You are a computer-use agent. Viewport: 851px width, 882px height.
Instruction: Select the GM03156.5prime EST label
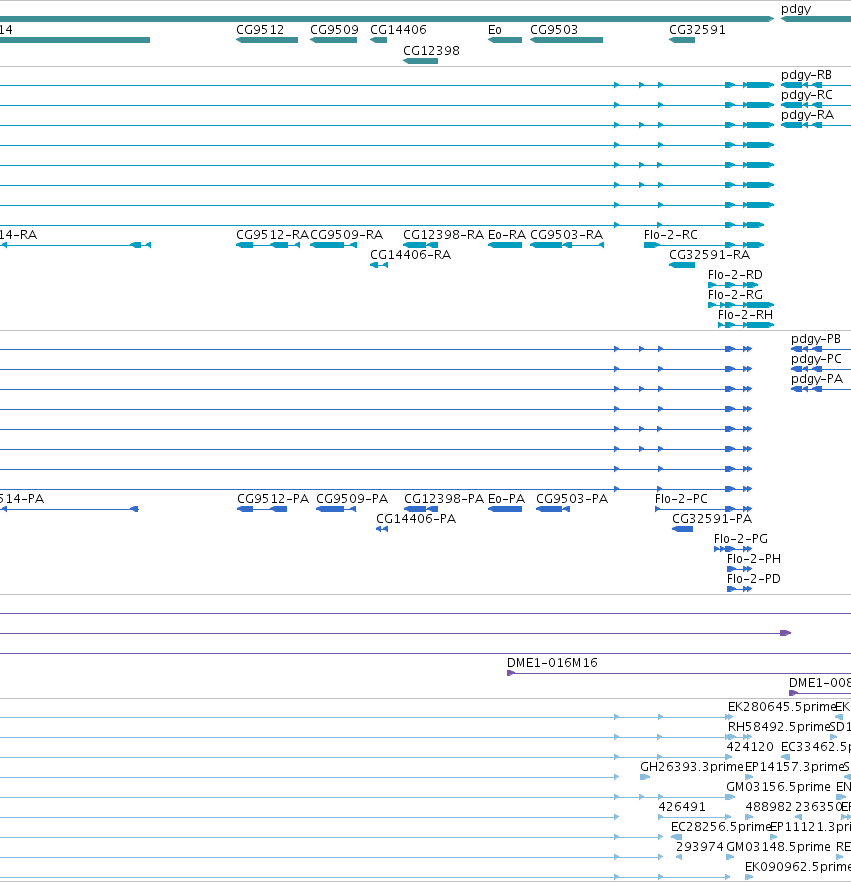[x=778, y=787]
